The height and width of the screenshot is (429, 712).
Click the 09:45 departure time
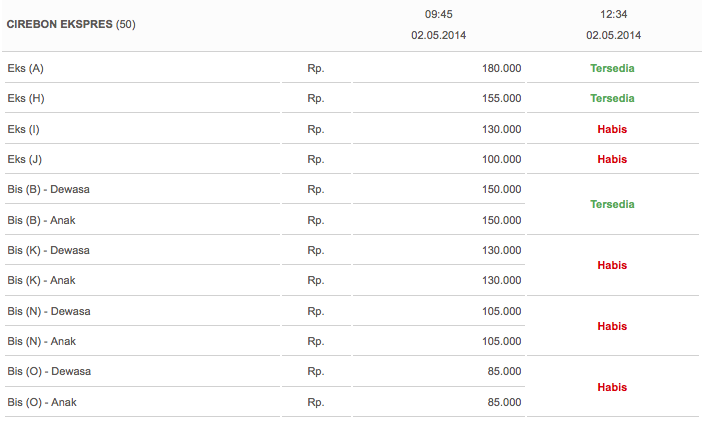[439, 15]
